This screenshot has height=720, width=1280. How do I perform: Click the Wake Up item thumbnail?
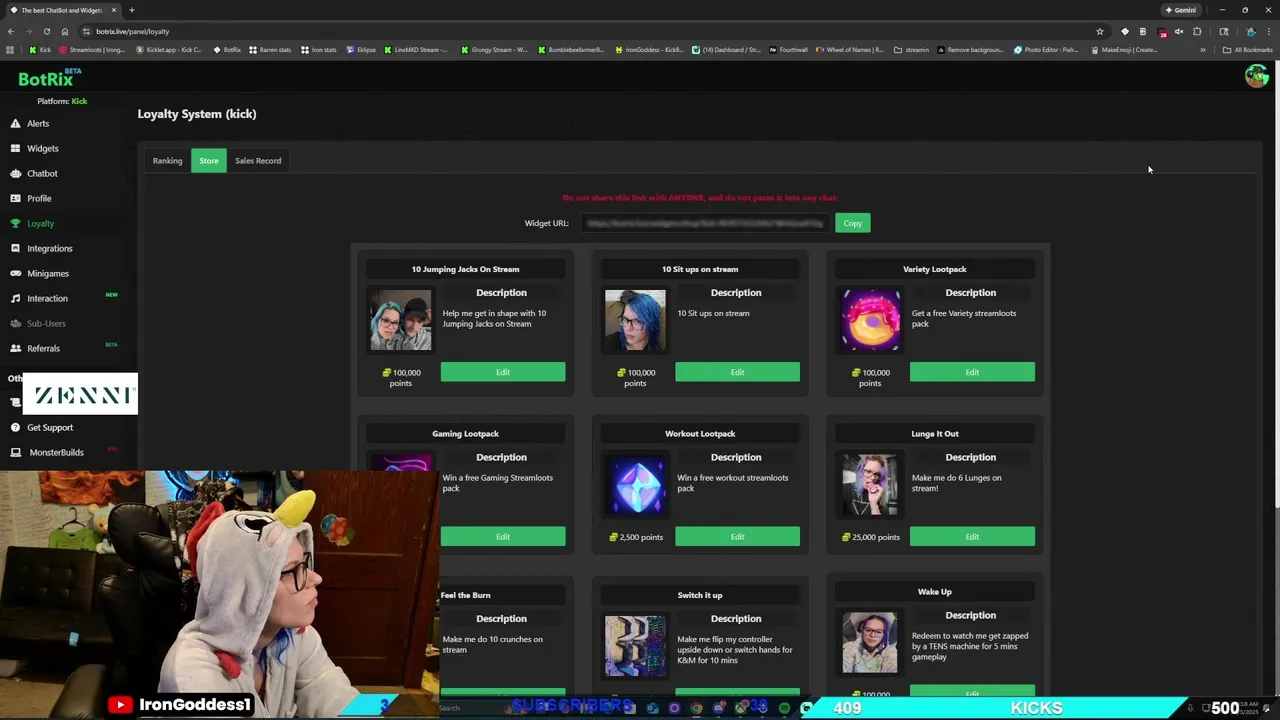[x=870, y=643]
